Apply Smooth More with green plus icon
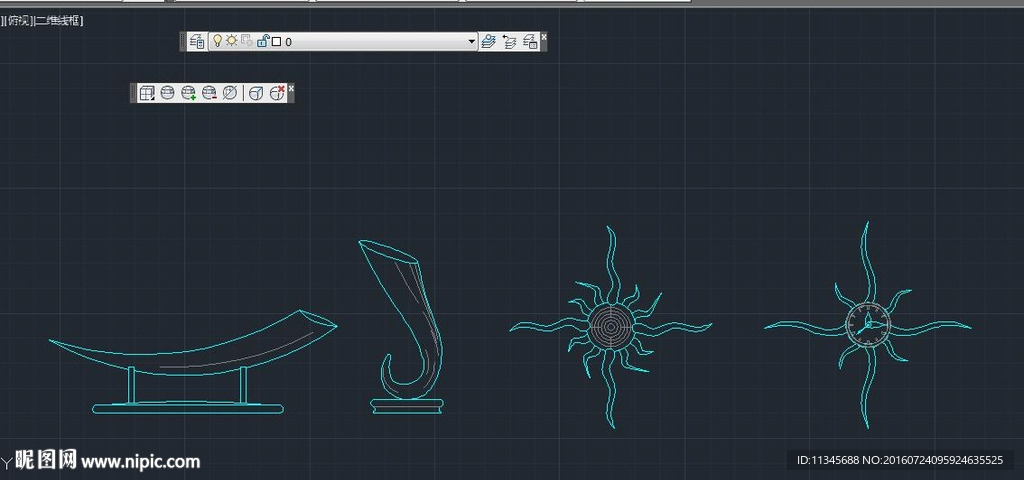This screenshot has height=480, width=1024. tap(188, 93)
